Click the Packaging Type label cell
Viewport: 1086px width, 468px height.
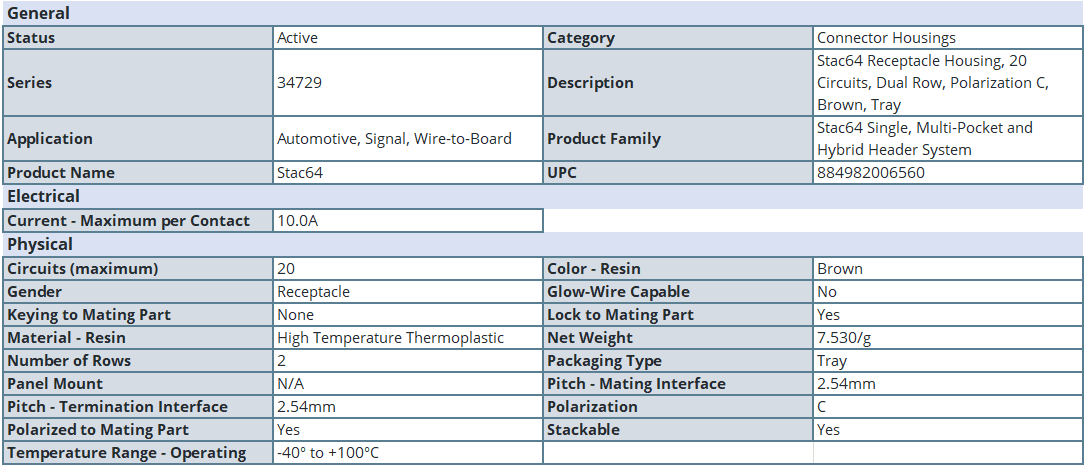click(678, 361)
